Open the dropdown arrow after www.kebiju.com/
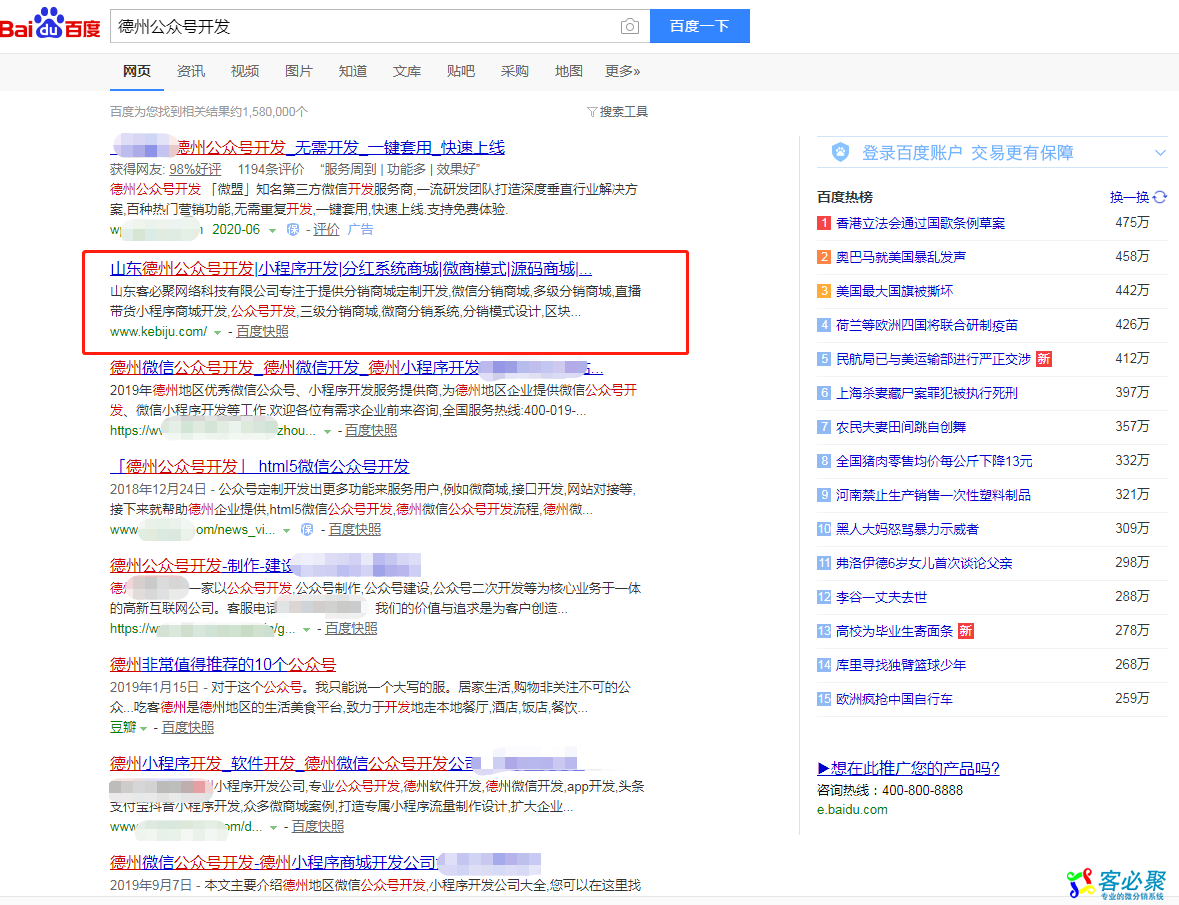 (218, 332)
